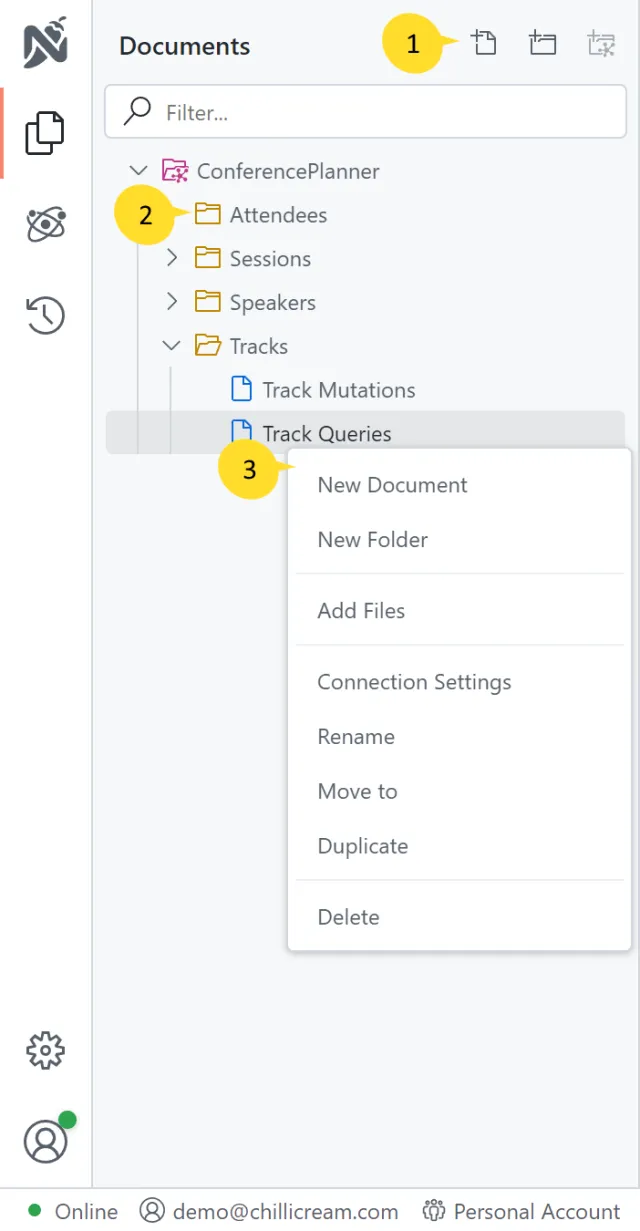
Task: Collapse the Tracks folder
Action: coord(172,346)
